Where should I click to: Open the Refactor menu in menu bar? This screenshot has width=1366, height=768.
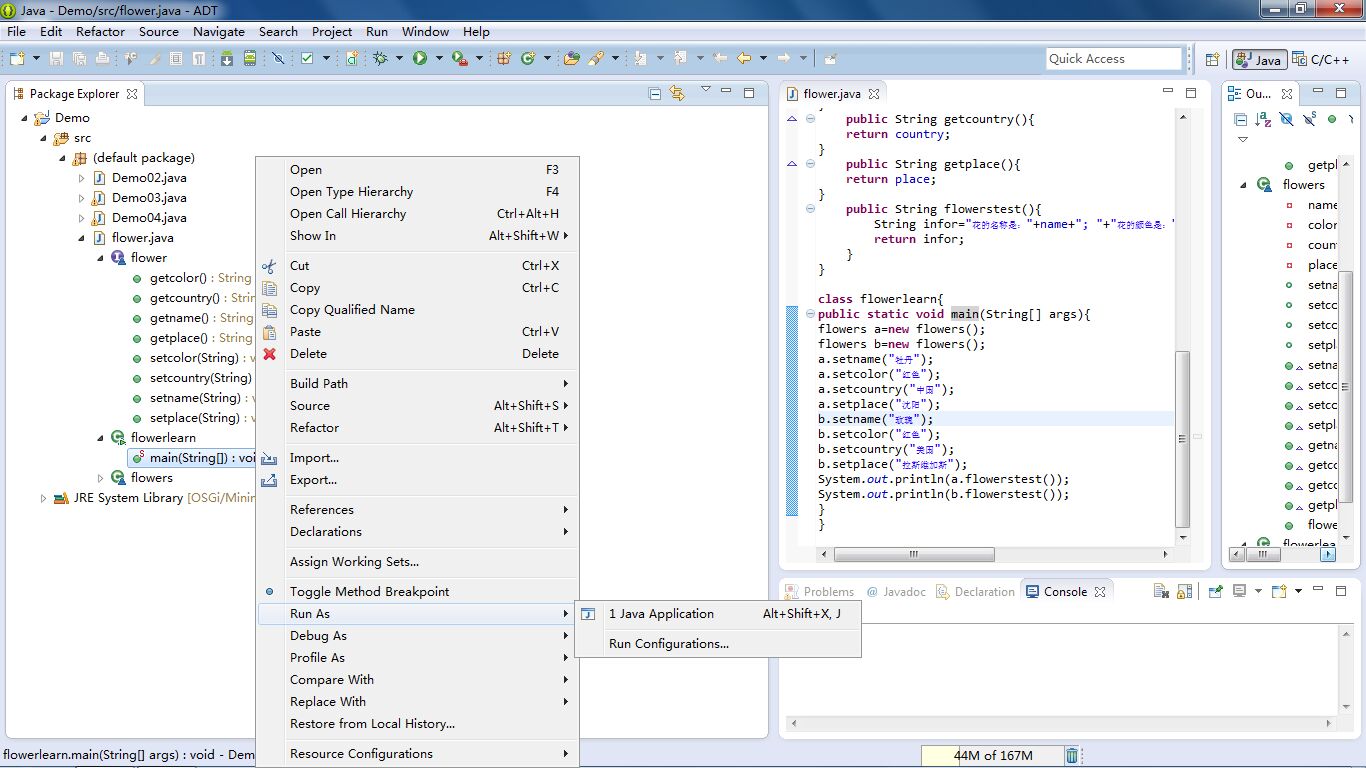101,31
